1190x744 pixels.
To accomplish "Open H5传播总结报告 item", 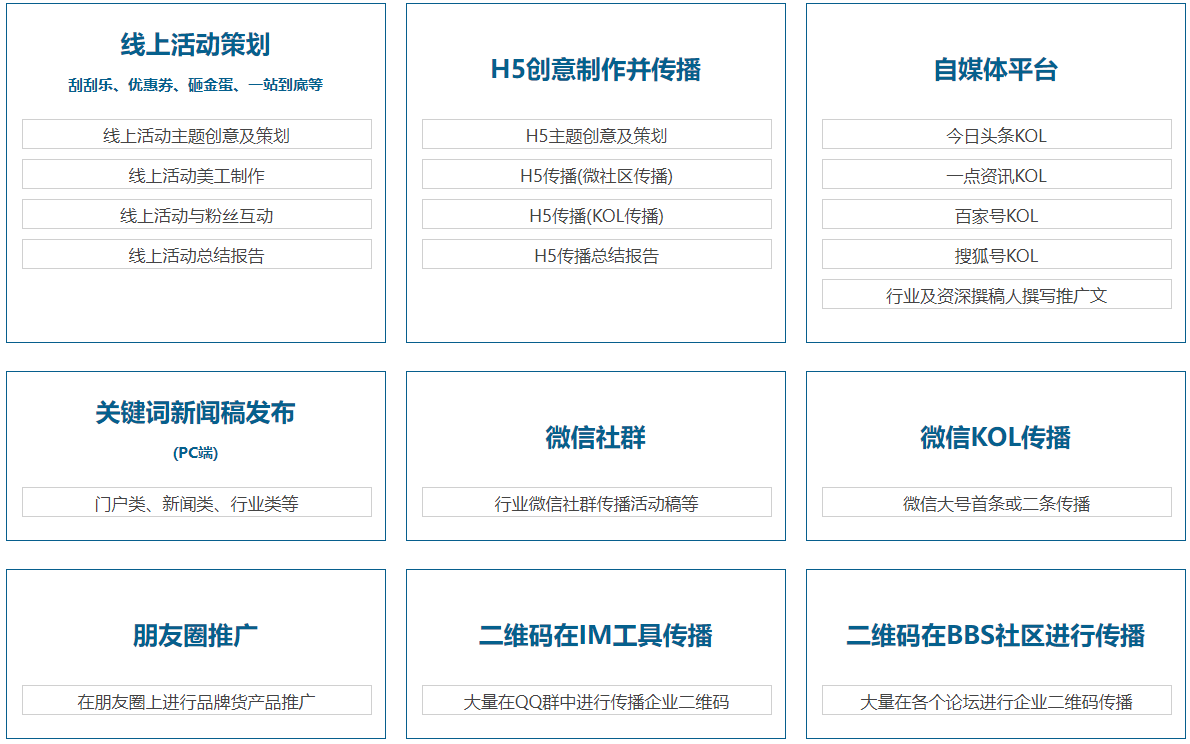I will tap(596, 255).
